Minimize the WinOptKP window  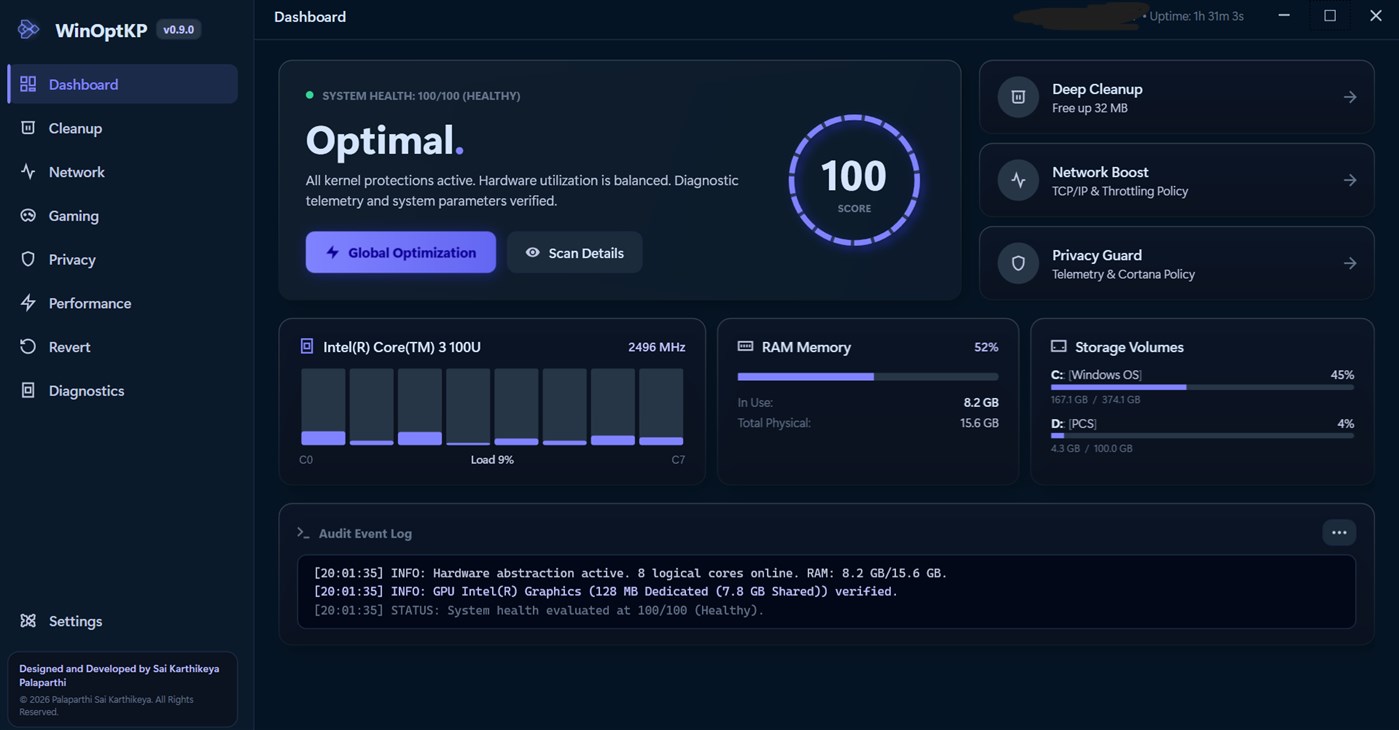[1284, 16]
